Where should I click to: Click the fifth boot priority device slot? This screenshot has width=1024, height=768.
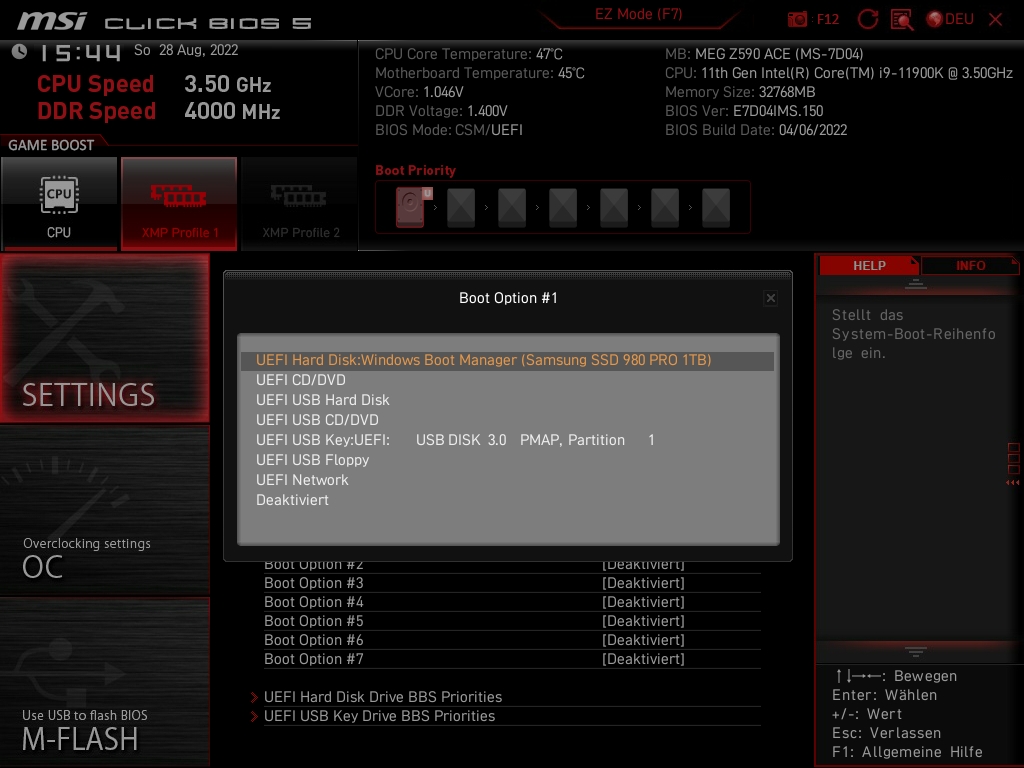point(614,208)
